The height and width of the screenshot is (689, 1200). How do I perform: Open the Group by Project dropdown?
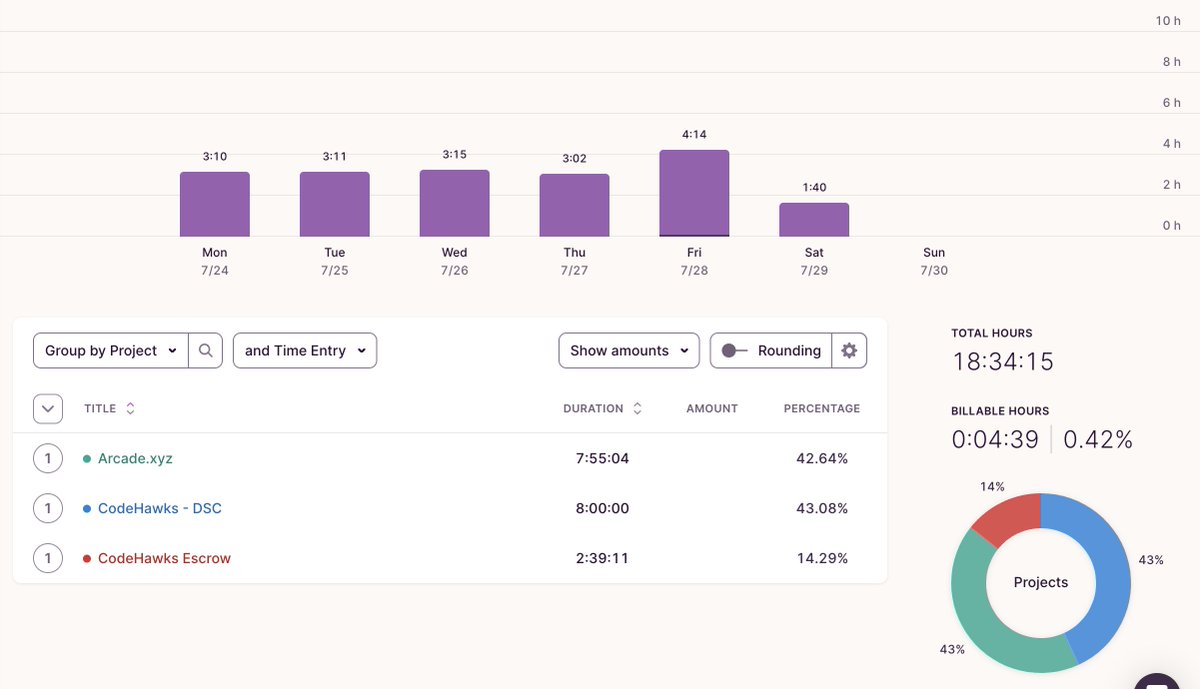click(x=111, y=351)
